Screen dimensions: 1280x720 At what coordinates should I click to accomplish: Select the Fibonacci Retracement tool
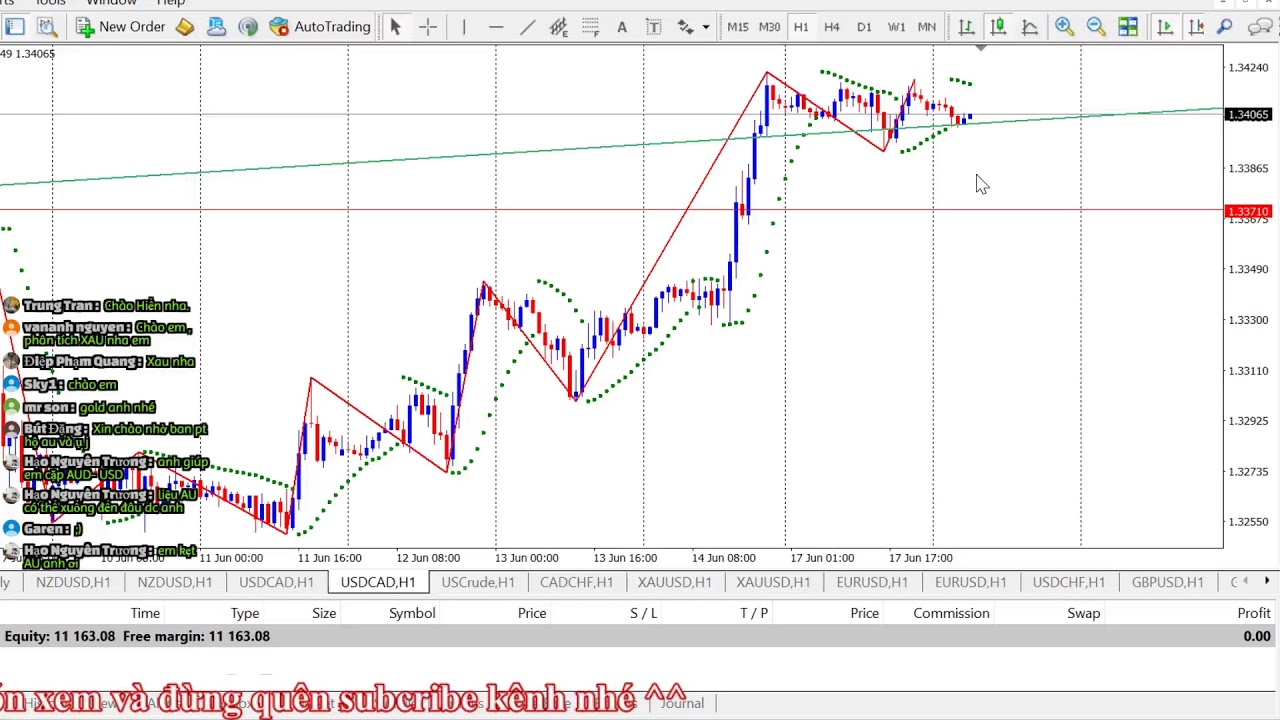pyautogui.click(x=591, y=27)
